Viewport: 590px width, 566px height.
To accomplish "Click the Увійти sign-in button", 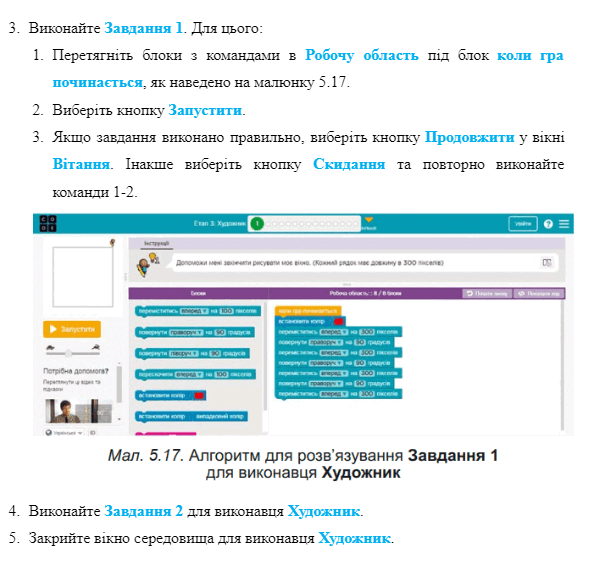I will click(523, 224).
